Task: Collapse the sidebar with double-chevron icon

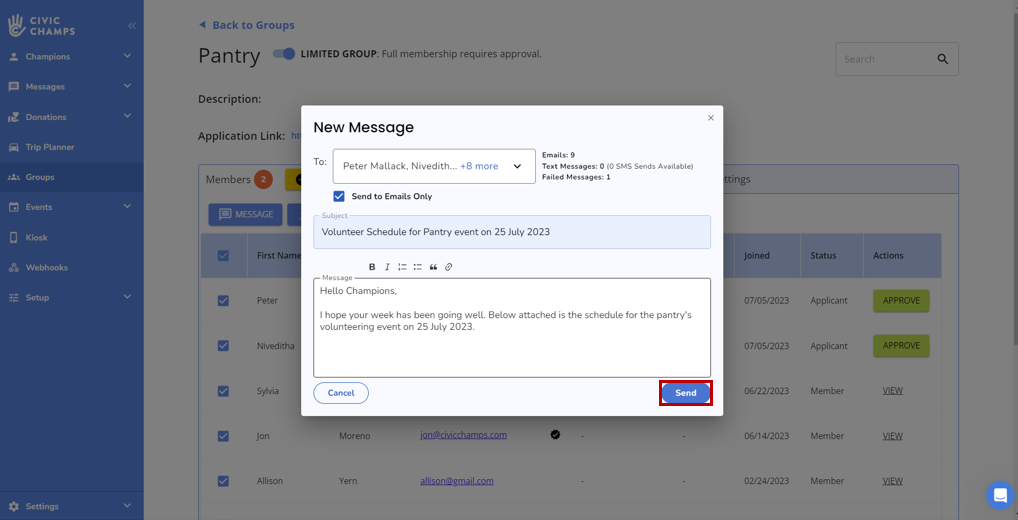Action: click(x=132, y=25)
